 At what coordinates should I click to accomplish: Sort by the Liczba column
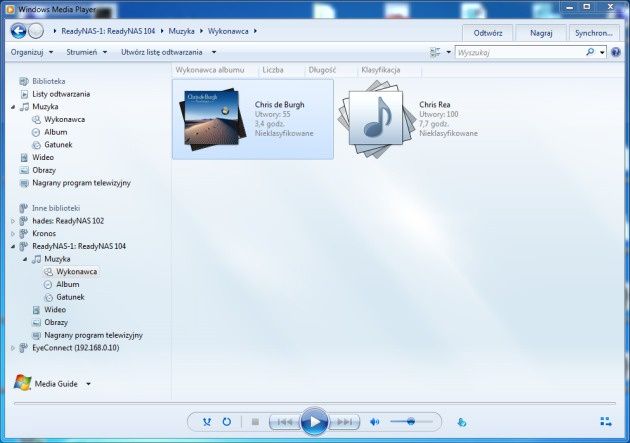click(x=273, y=70)
